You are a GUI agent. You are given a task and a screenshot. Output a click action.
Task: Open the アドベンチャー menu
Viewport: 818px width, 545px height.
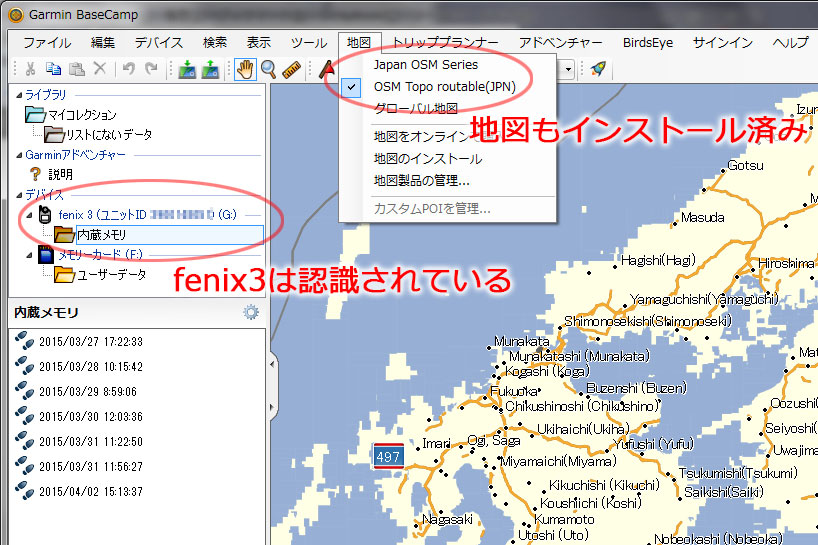click(560, 43)
